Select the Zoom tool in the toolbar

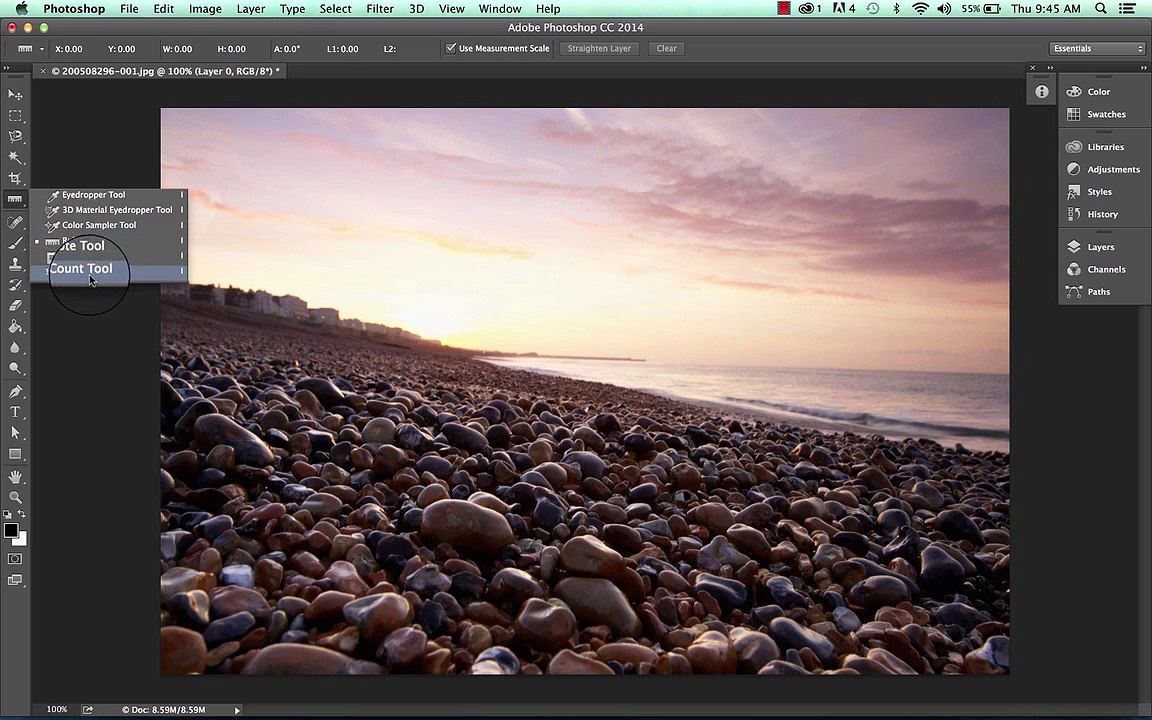tap(15, 497)
